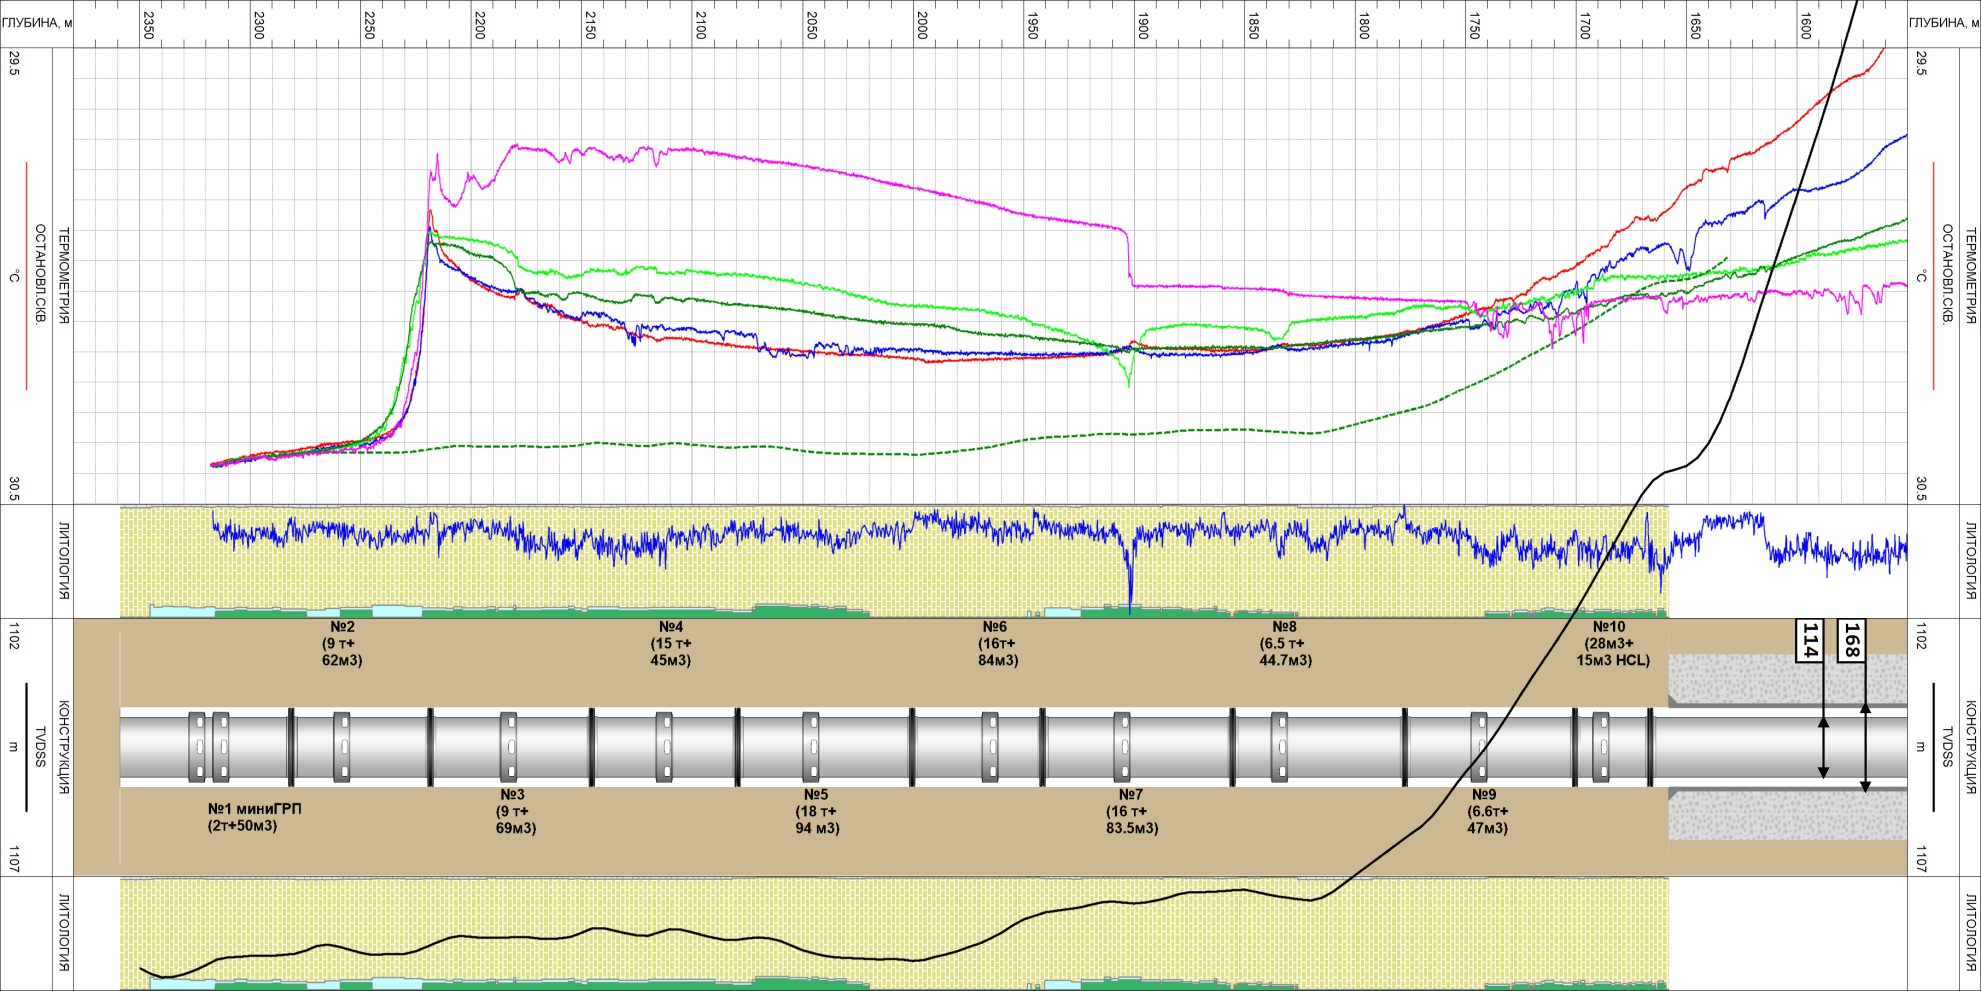Viewport: 1981px width, 991px height.
Task: Click the №5 (18 т+ 94 м3) annotation
Action: point(817,811)
